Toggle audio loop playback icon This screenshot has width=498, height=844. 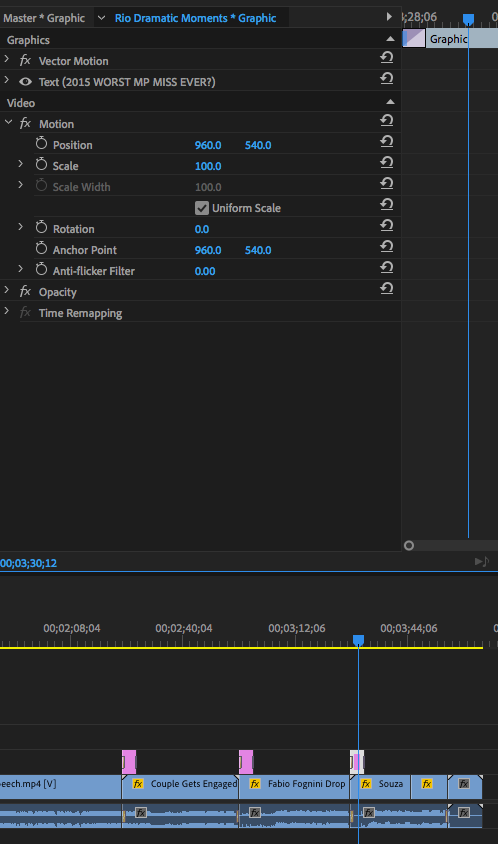pos(482,562)
